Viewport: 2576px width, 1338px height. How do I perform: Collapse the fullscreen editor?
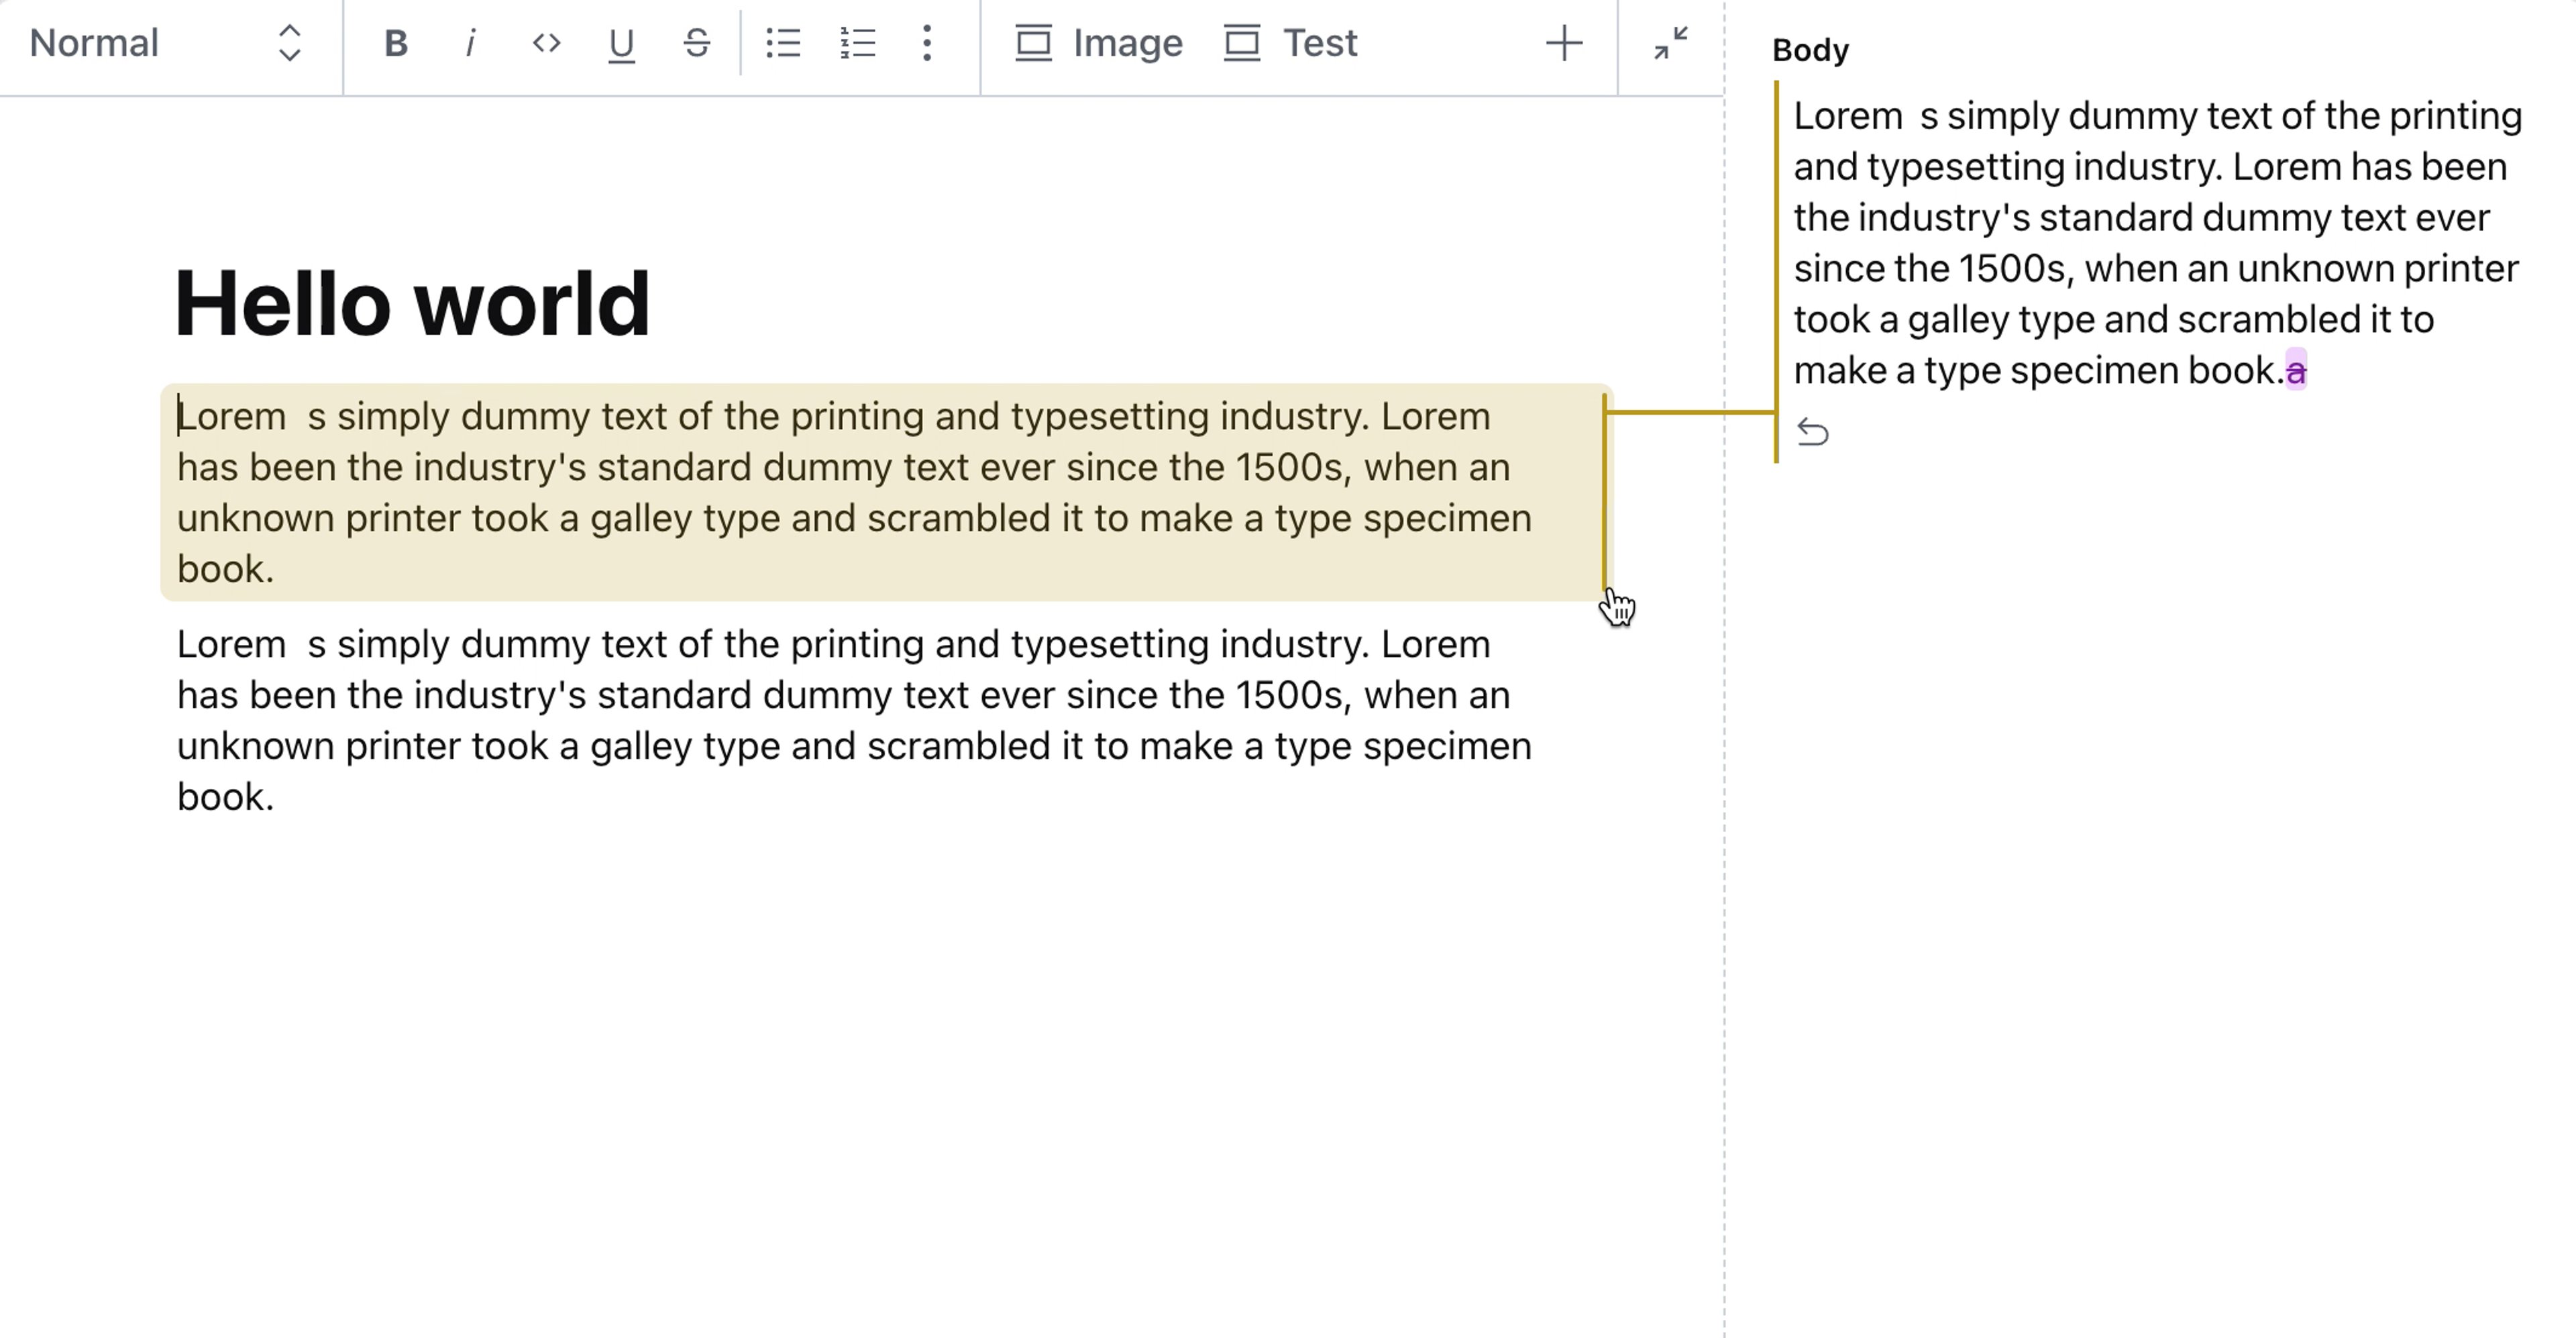1671,44
